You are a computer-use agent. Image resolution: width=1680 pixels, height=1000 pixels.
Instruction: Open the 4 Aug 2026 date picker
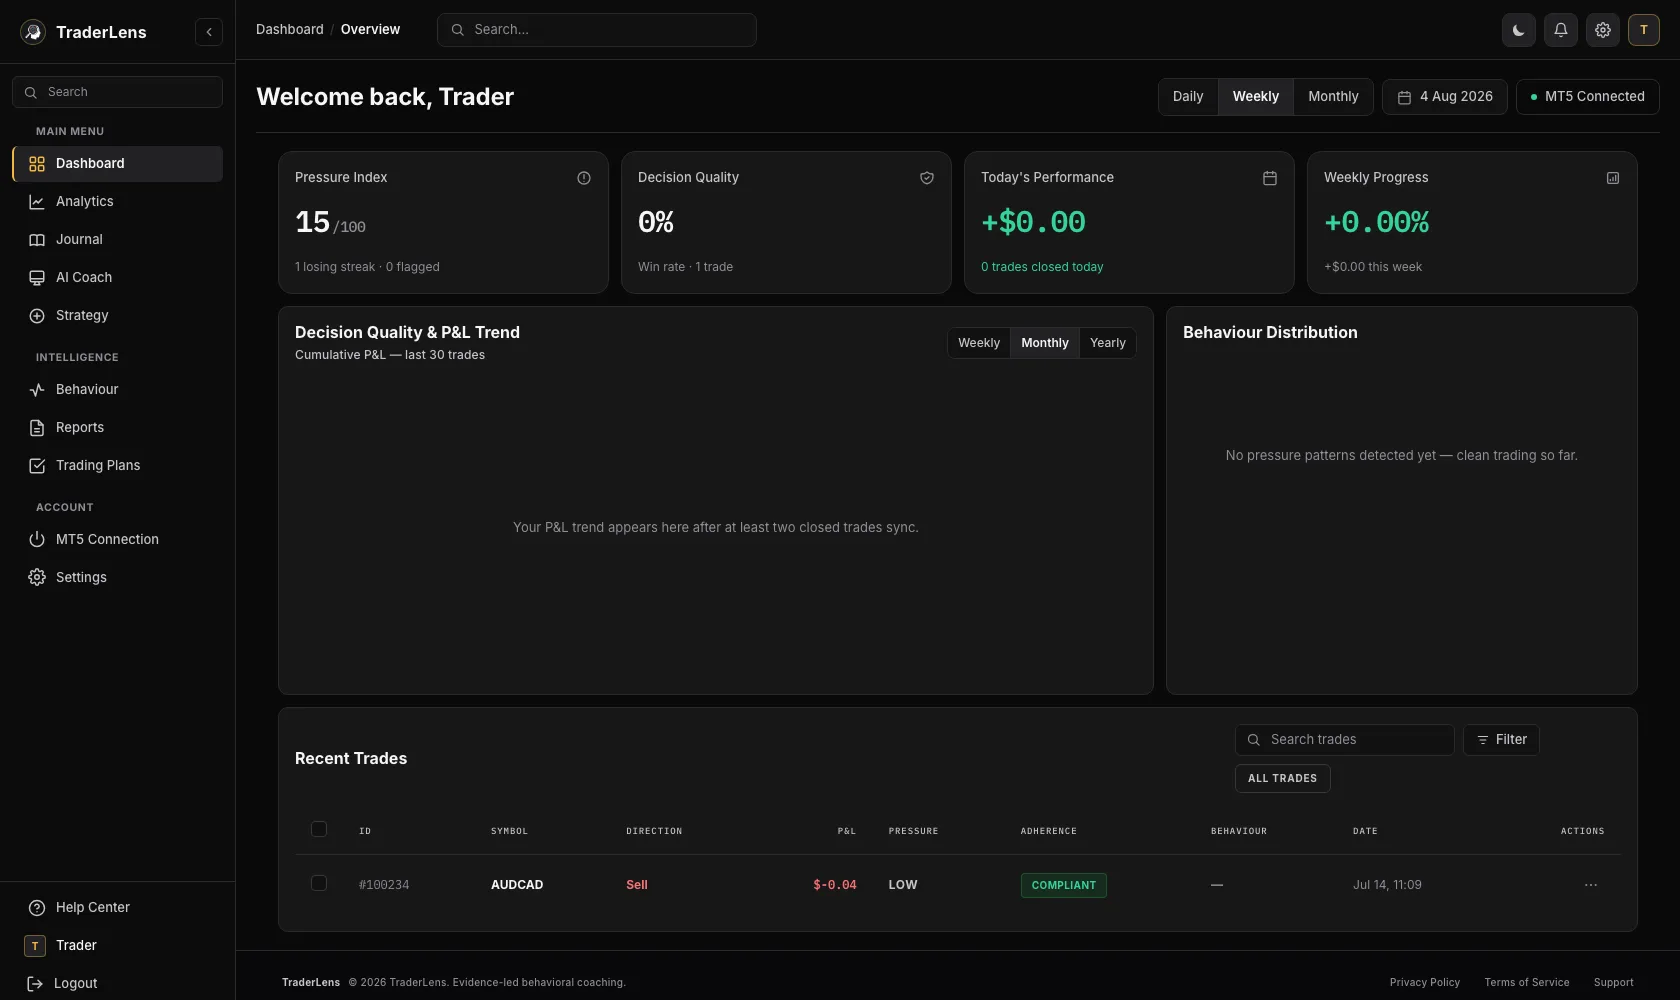point(1444,97)
